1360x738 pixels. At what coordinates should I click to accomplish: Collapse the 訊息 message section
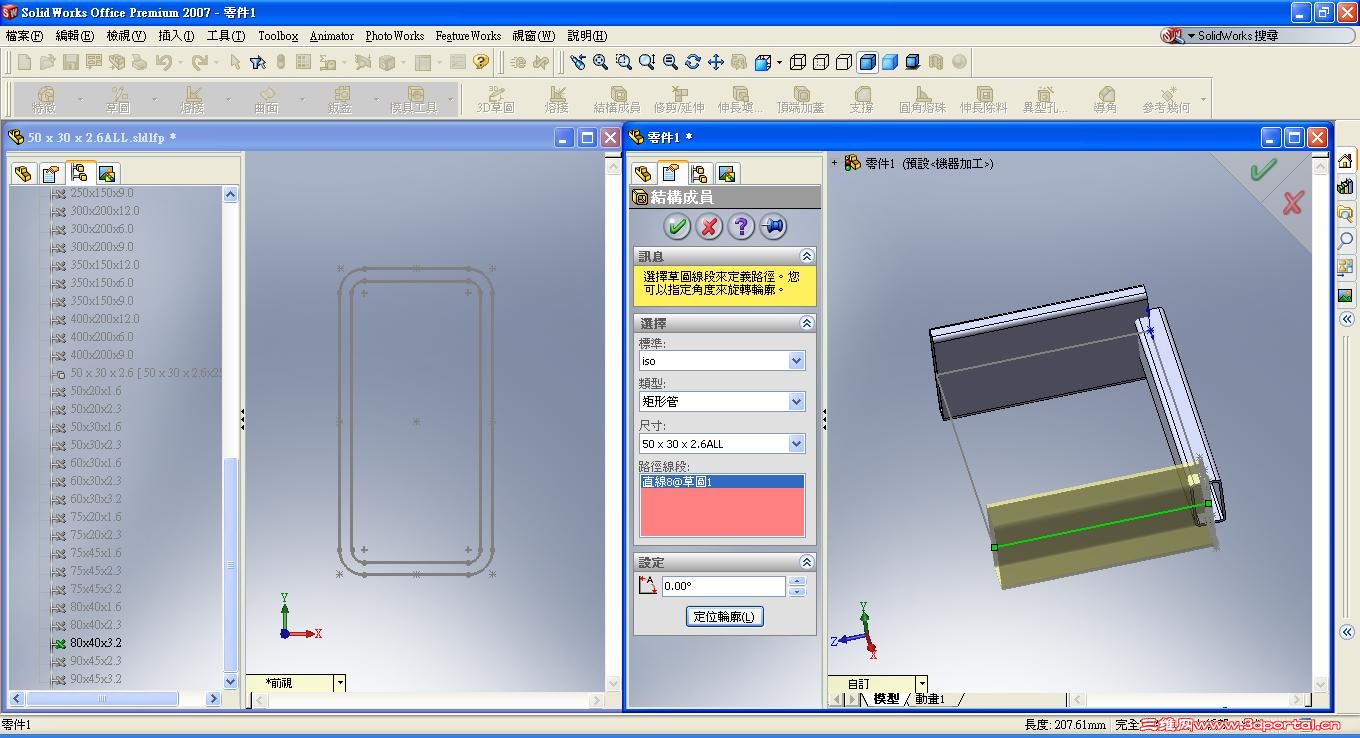807,257
